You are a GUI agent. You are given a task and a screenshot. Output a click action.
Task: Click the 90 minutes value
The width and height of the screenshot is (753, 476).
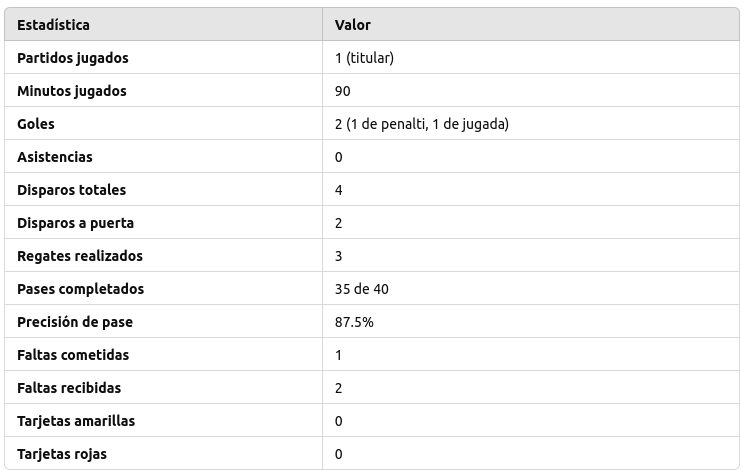(342, 91)
